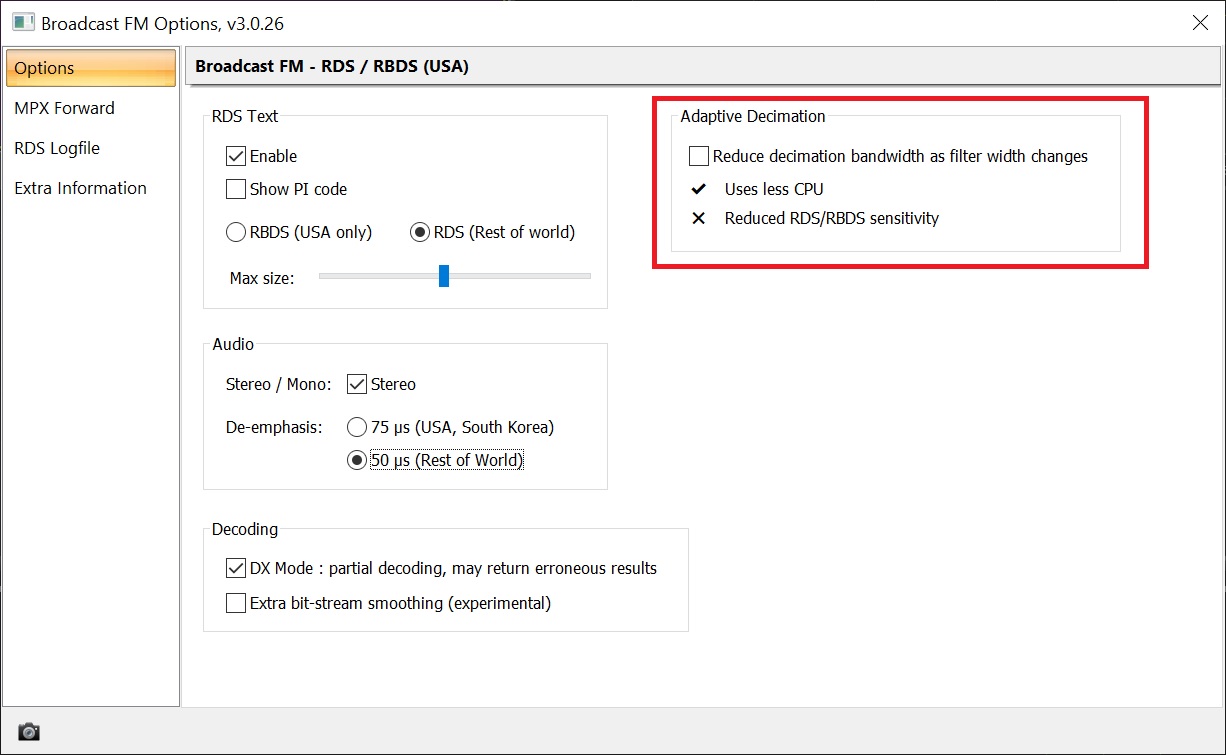Disable DX Mode partial decoding
The width and height of the screenshot is (1226, 755).
point(236,568)
